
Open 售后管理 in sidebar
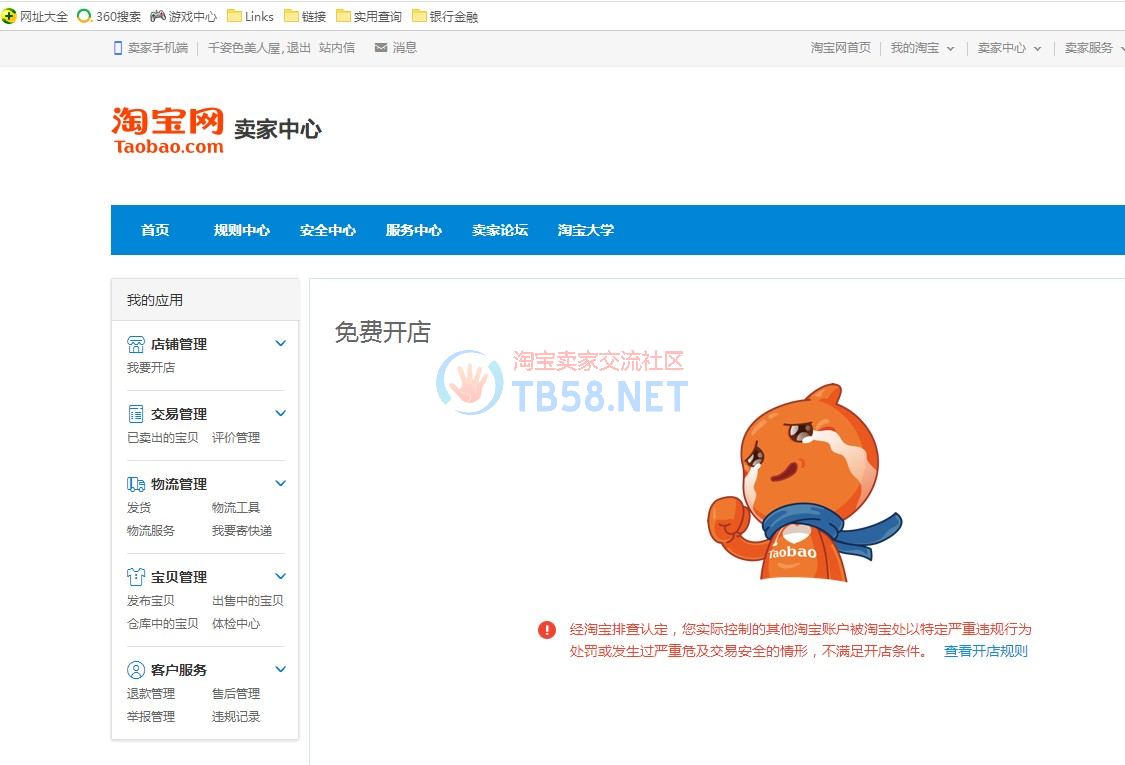coord(236,693)
